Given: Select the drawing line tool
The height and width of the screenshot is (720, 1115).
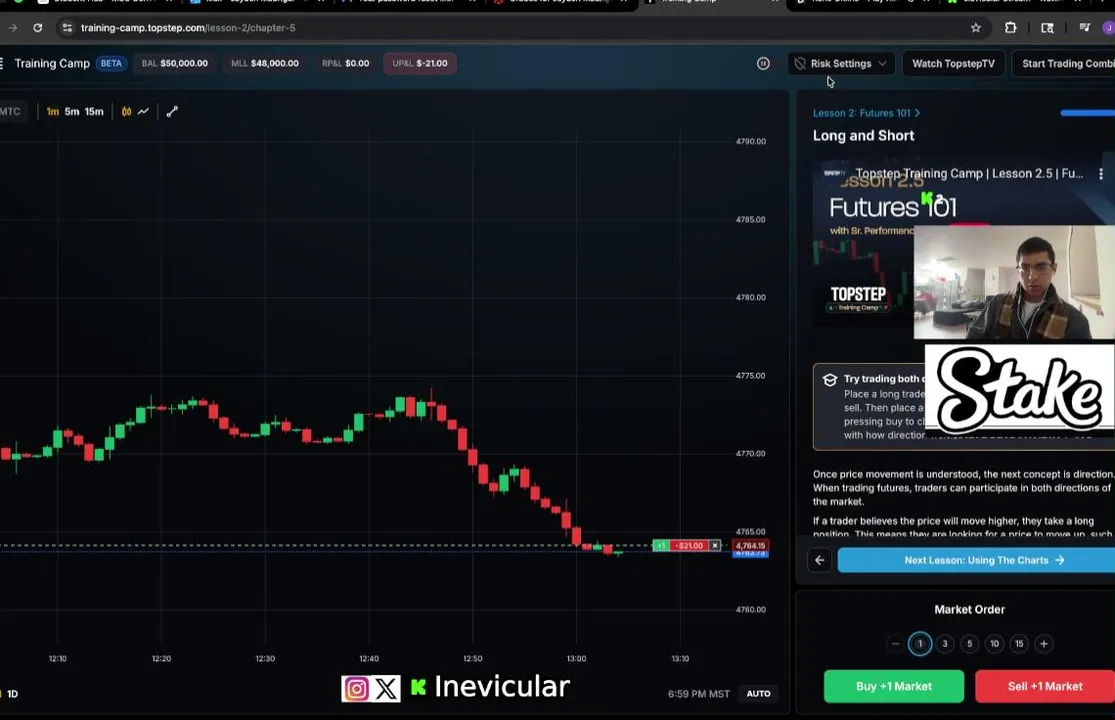Looking at the screenshot, I should click(x=172, y=112).
